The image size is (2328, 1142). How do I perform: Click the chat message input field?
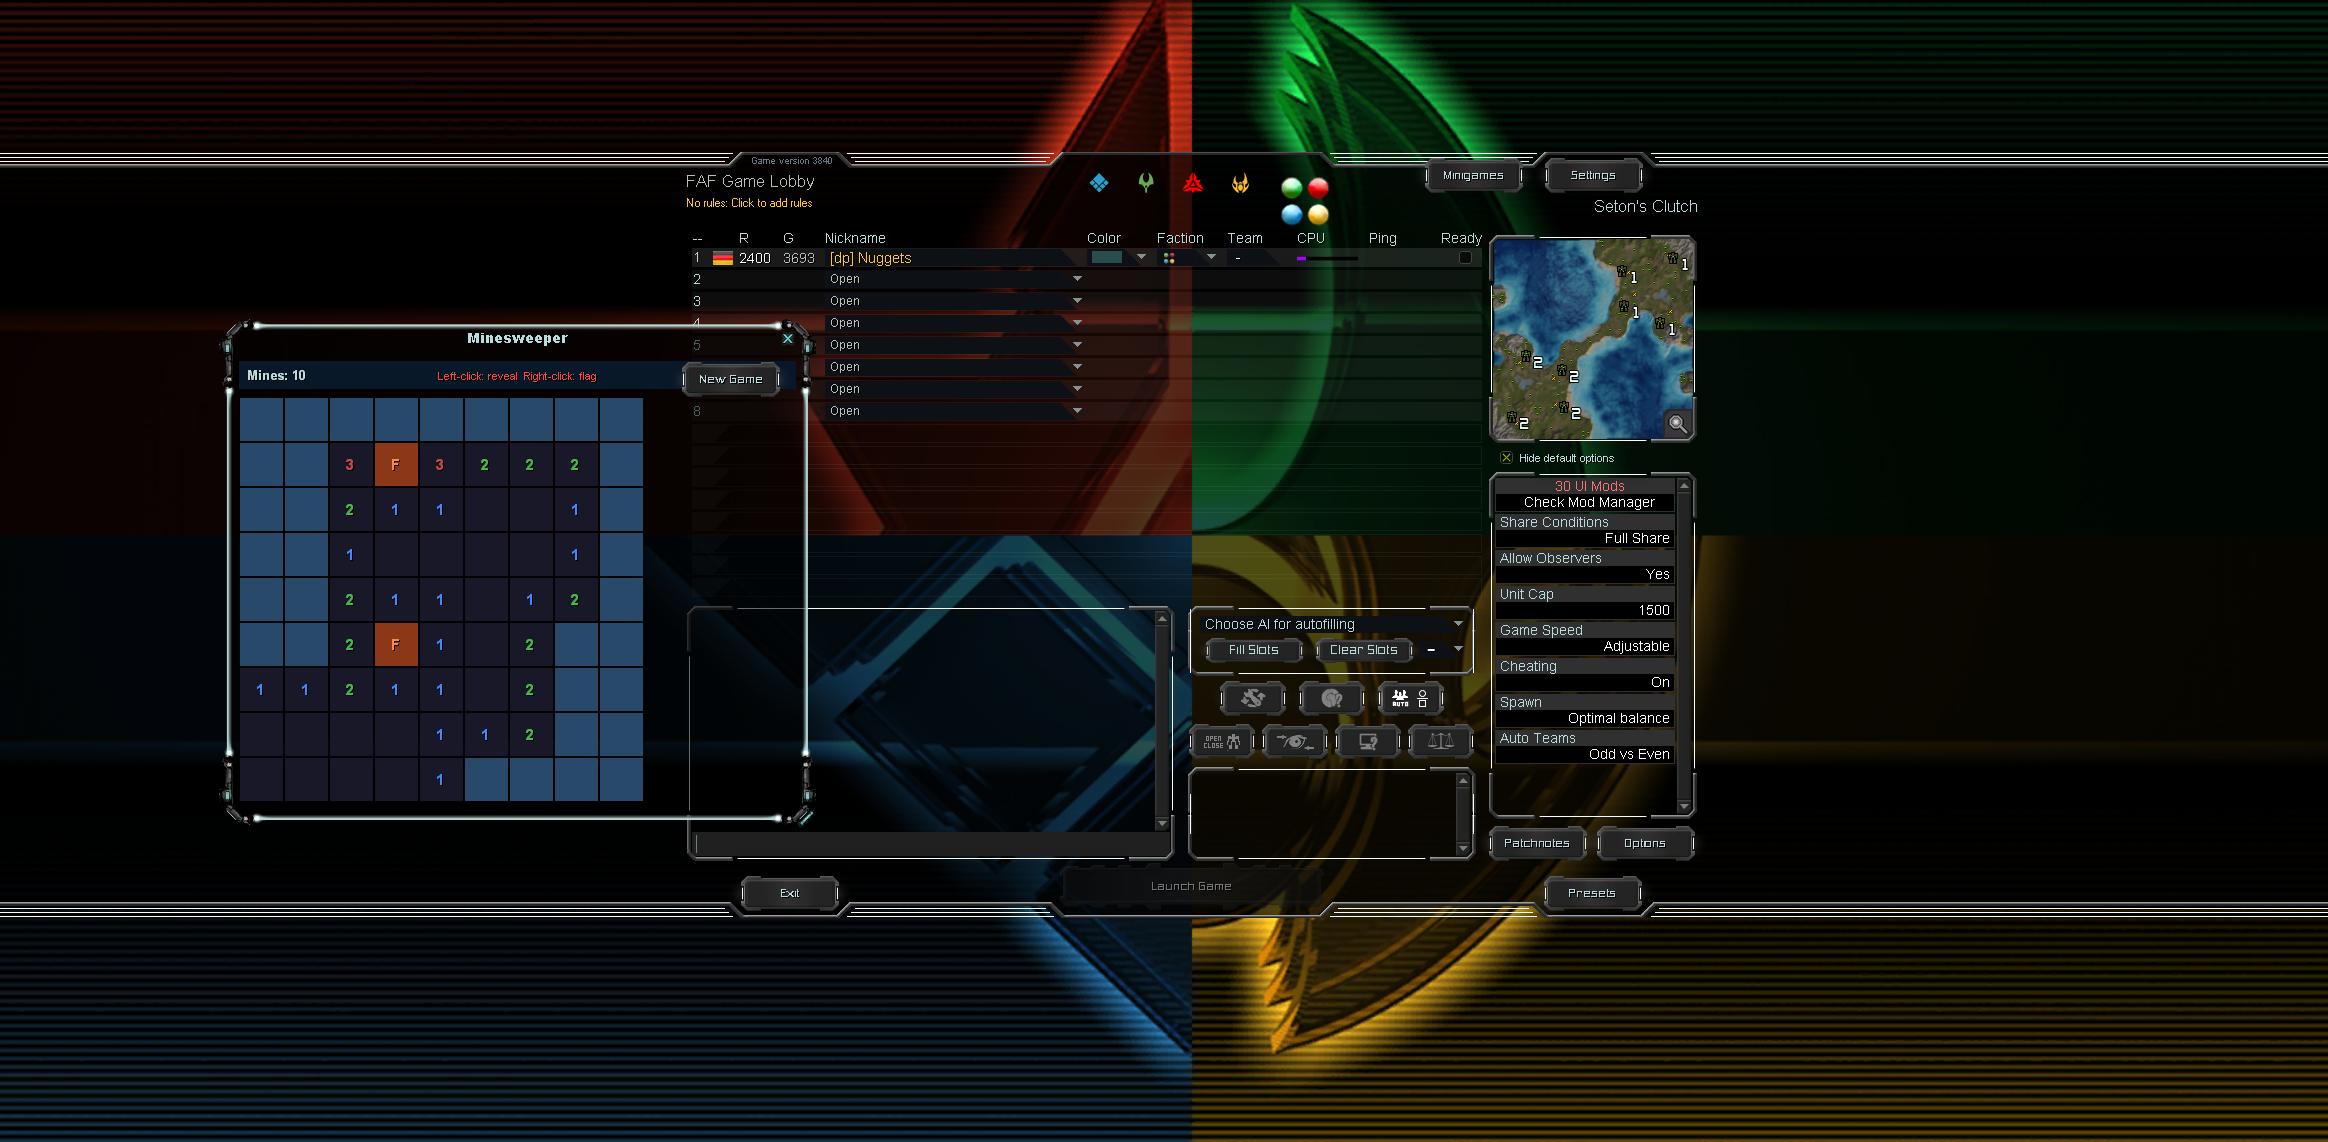(927, 845)
